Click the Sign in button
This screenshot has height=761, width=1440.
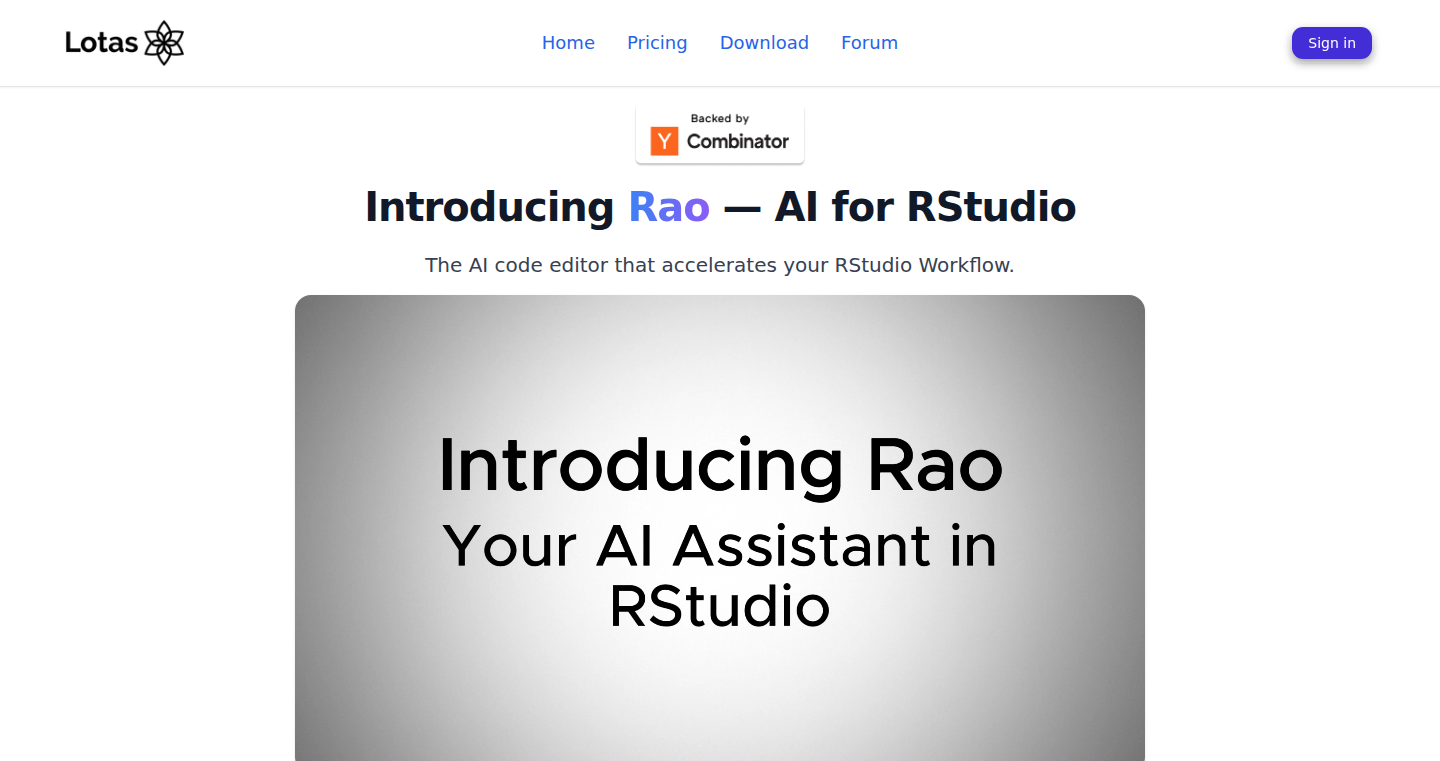click(1332, 43)
